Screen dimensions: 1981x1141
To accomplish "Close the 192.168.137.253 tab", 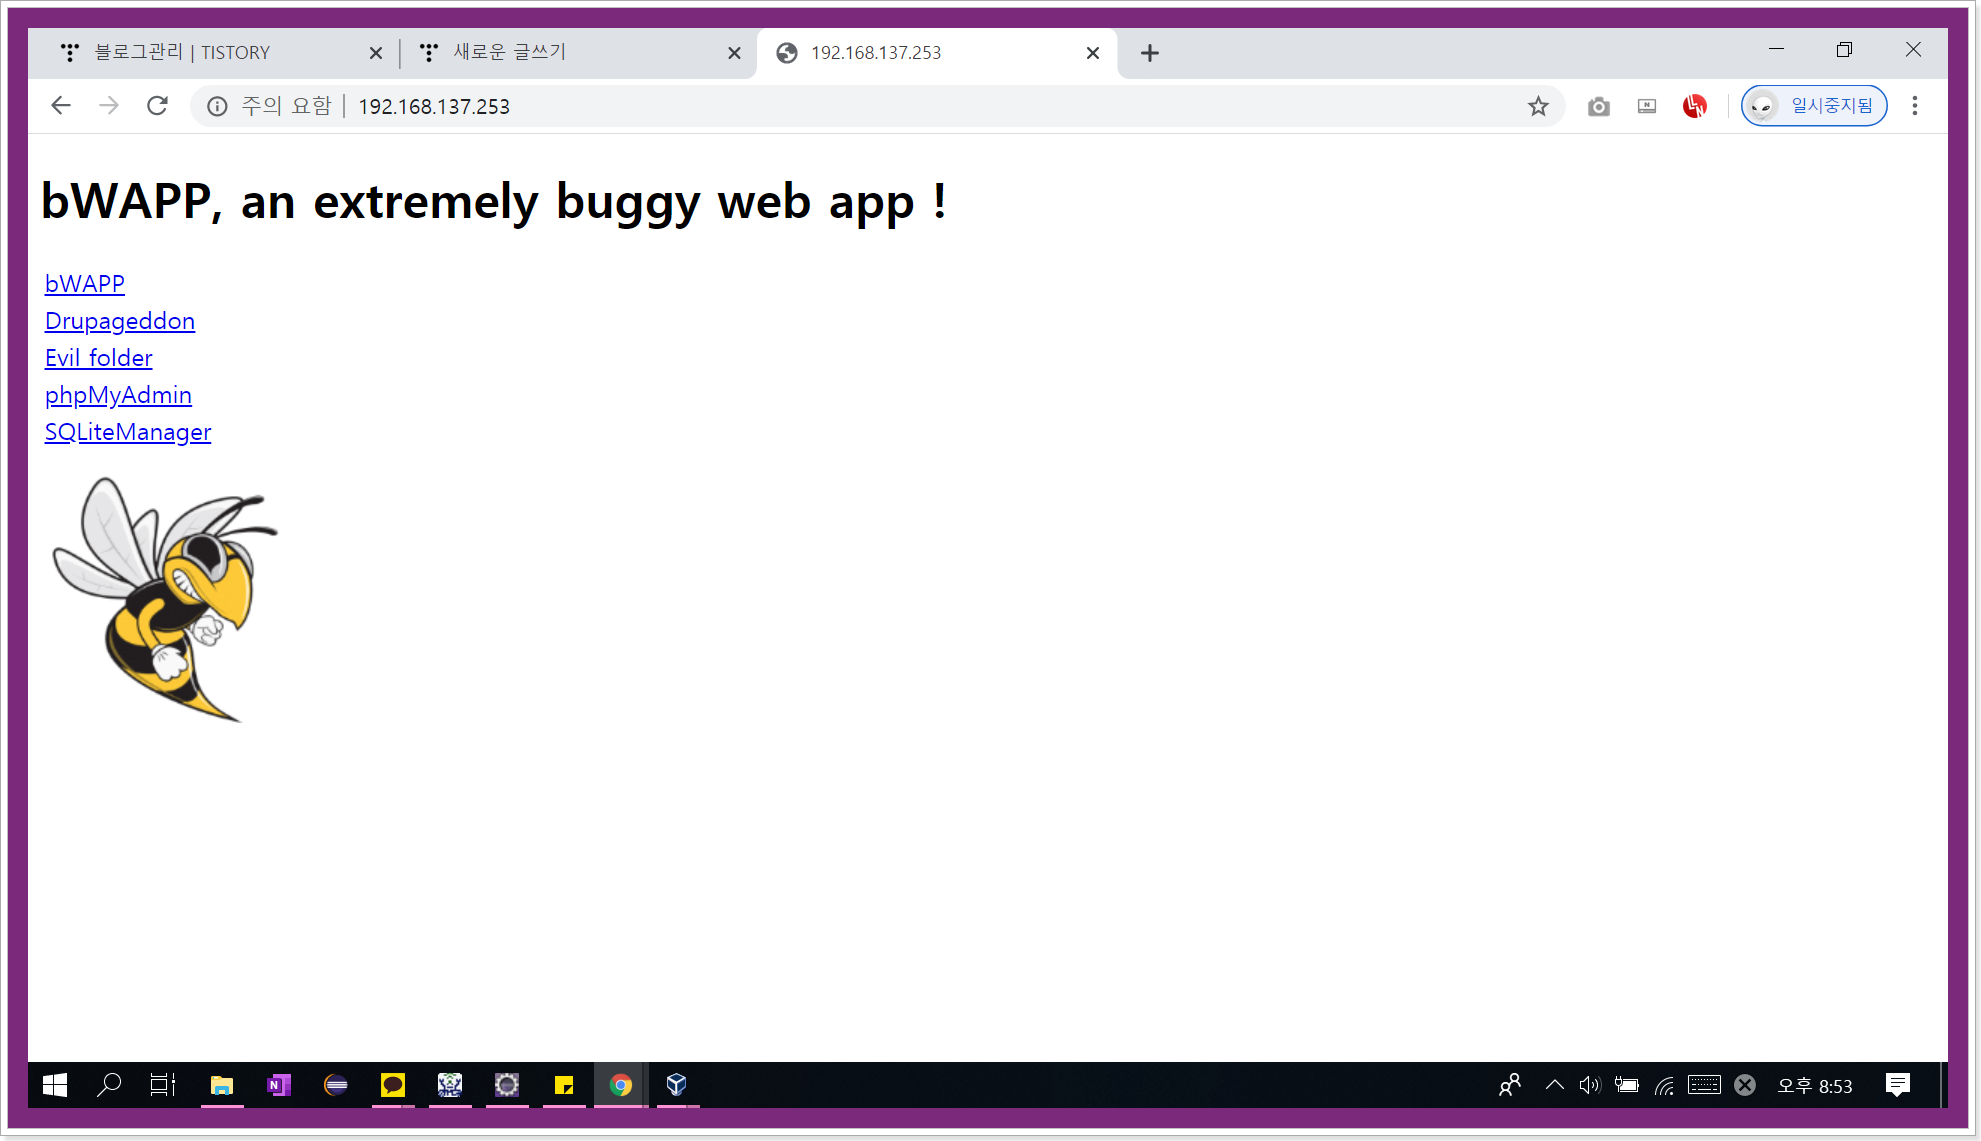I will 1092,53.
